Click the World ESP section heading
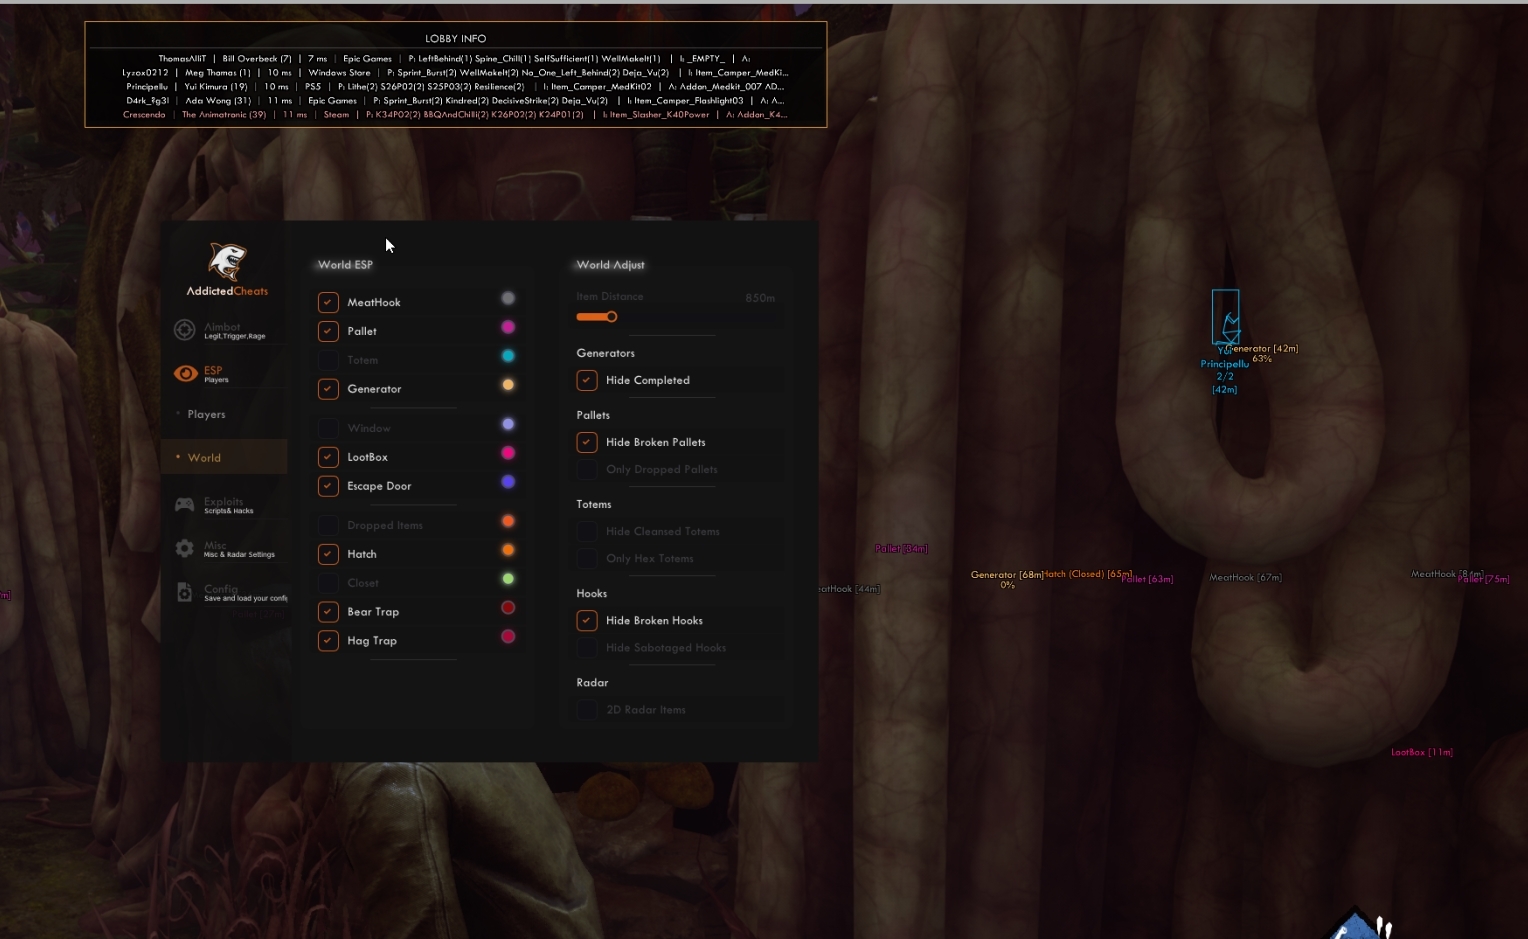The width and height of the screenshot is (1528, 939). 345,265
